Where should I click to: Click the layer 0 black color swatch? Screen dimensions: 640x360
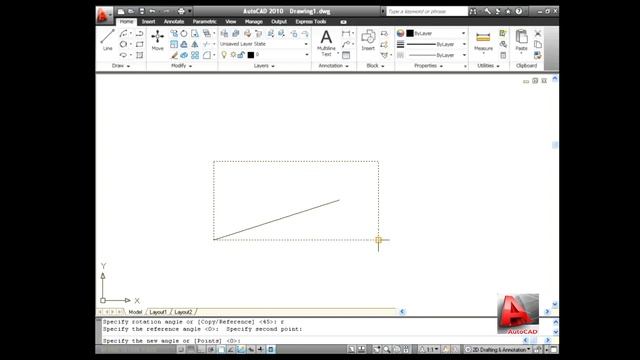[251, 55]
